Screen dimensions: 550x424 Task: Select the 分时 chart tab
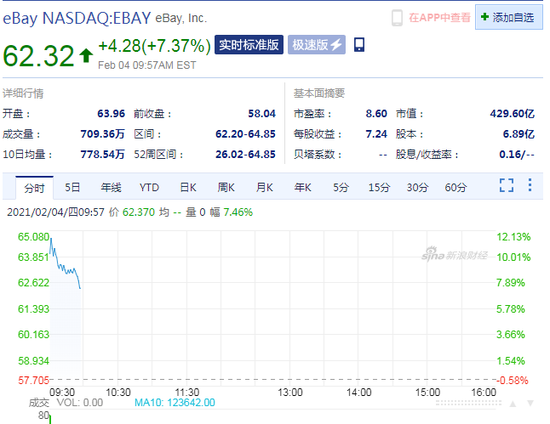click(x=34, y=188)
